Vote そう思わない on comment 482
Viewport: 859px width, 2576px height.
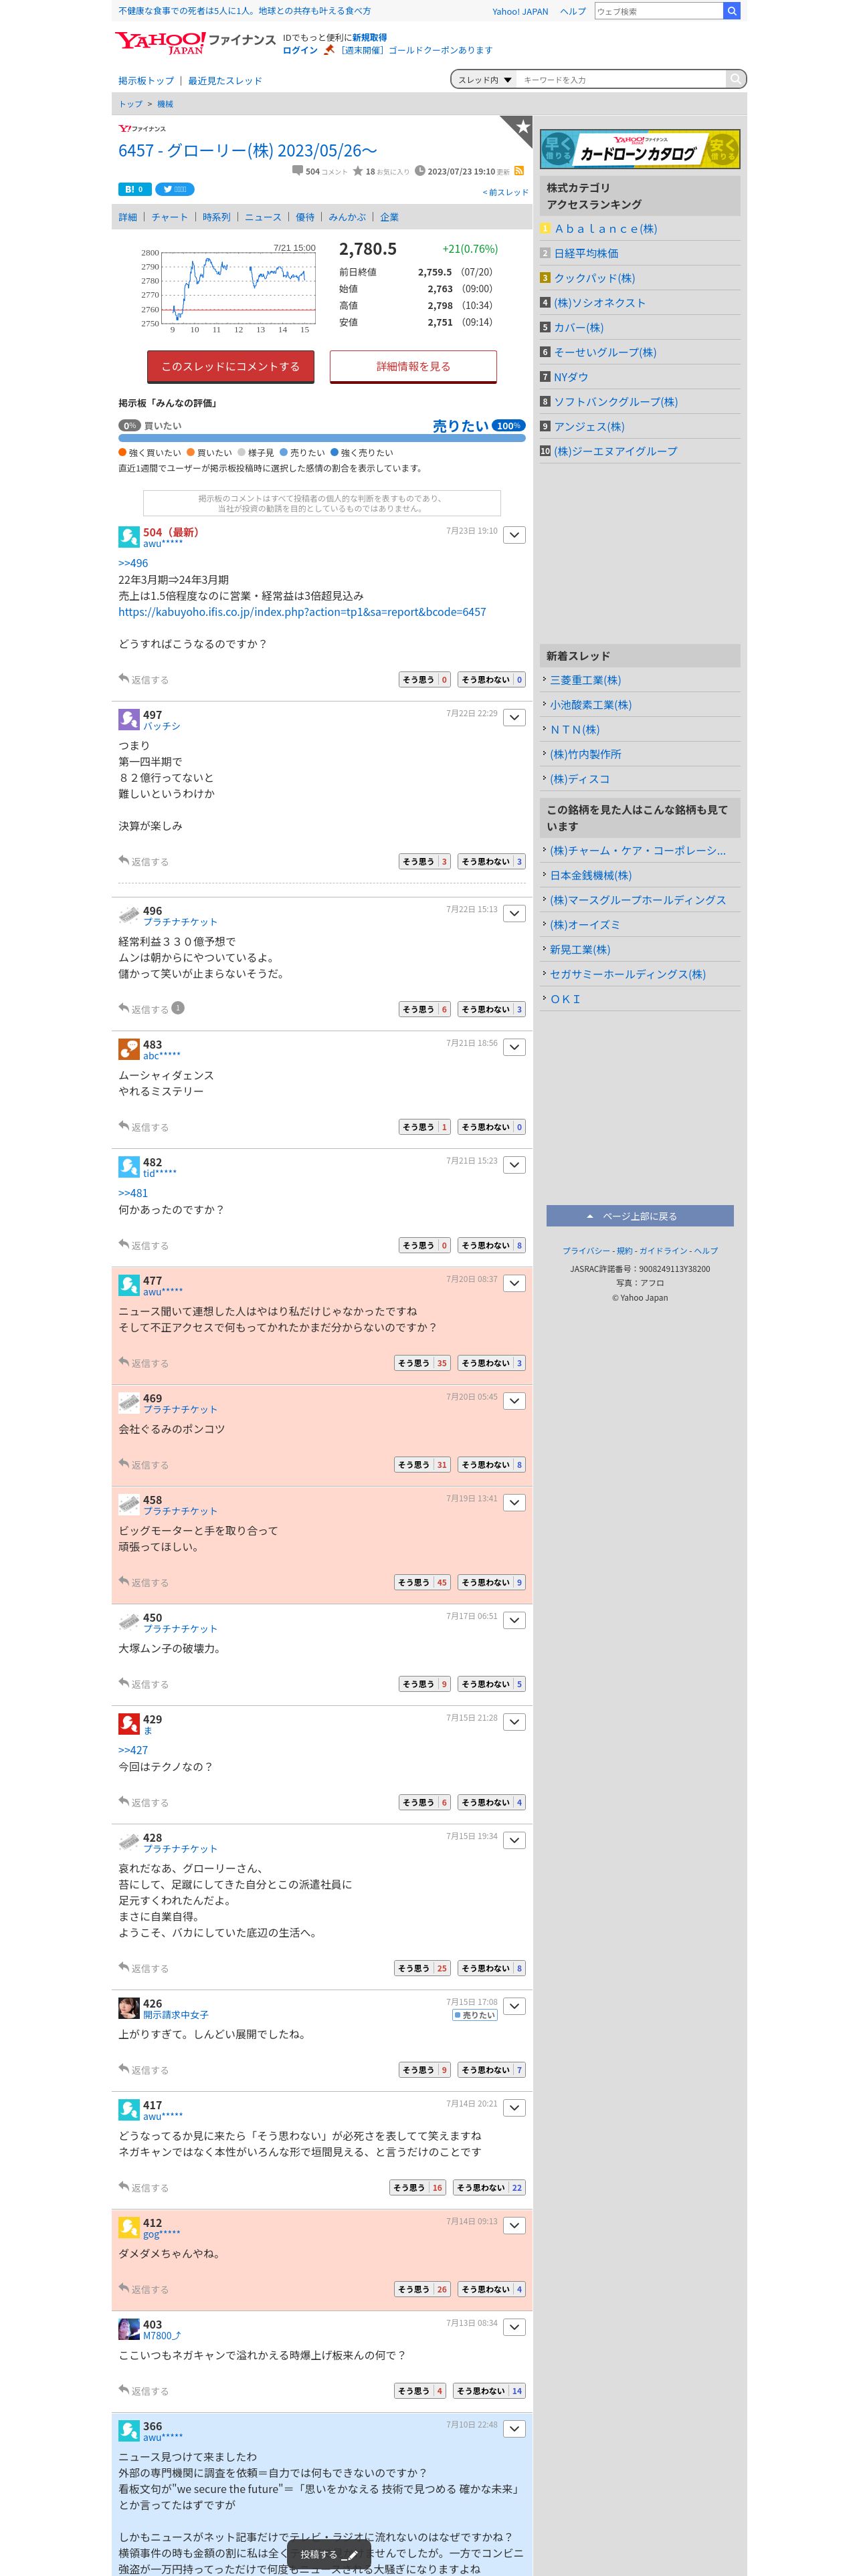click(492, 1245)
